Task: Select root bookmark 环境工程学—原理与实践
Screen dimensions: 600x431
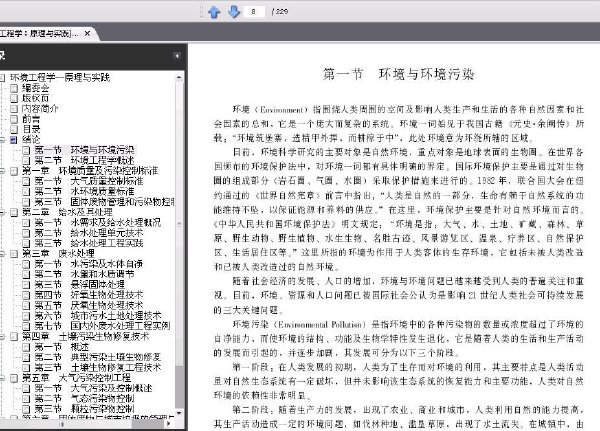Action: [x=60, y=78]
